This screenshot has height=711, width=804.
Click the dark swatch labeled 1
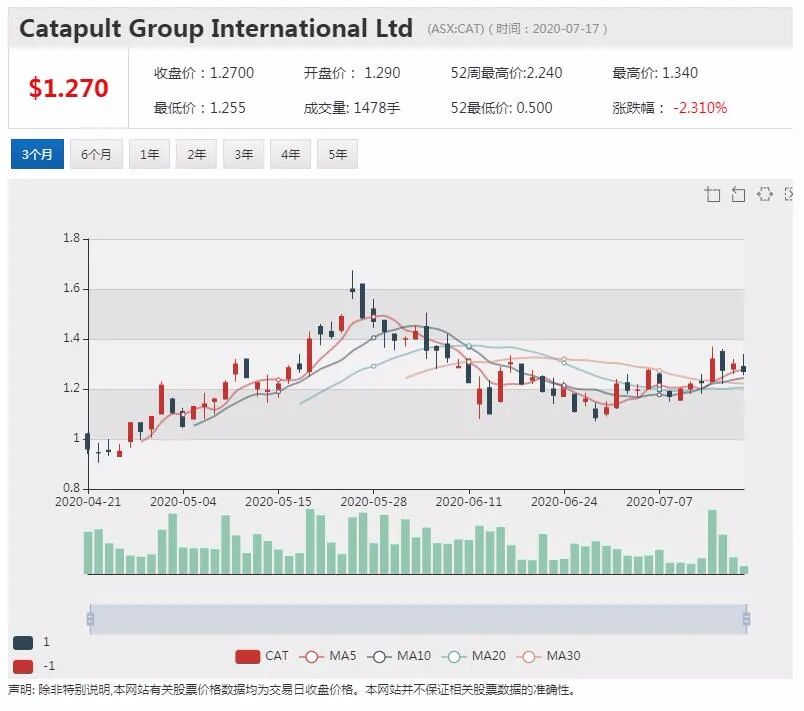[x=23, y=642]
